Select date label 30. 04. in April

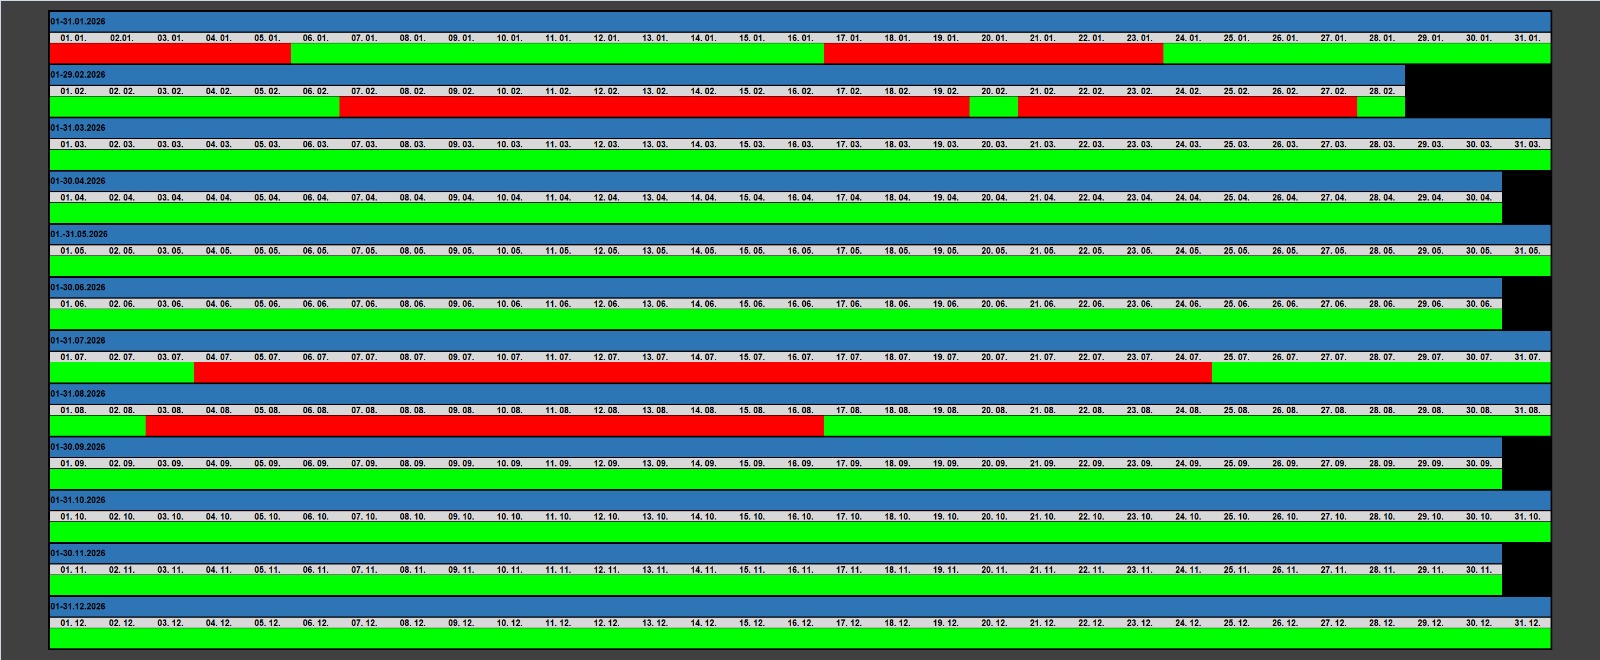click(x=1478, y=198)
